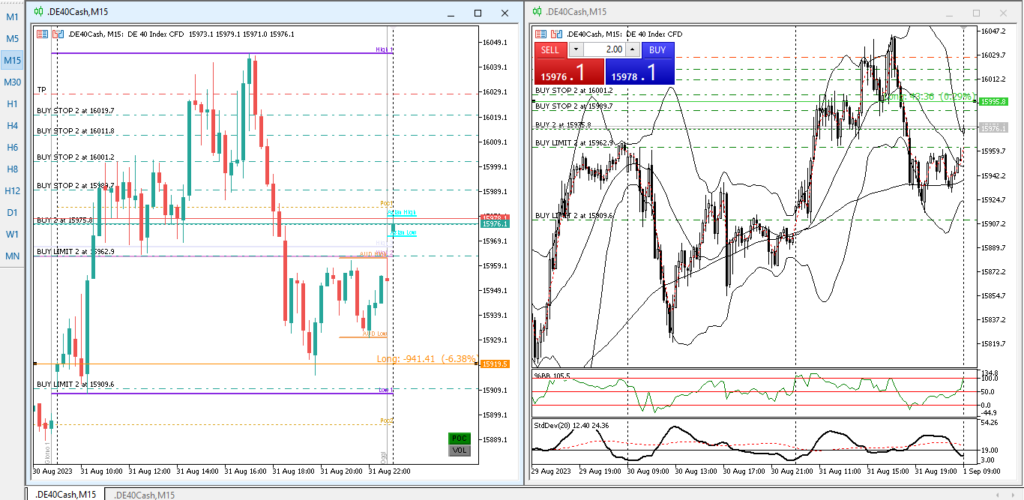The image size is (1024, 500).
Task: Switch to the M30 timeframe
Action: pyautogui.click(x=12, y=82)
